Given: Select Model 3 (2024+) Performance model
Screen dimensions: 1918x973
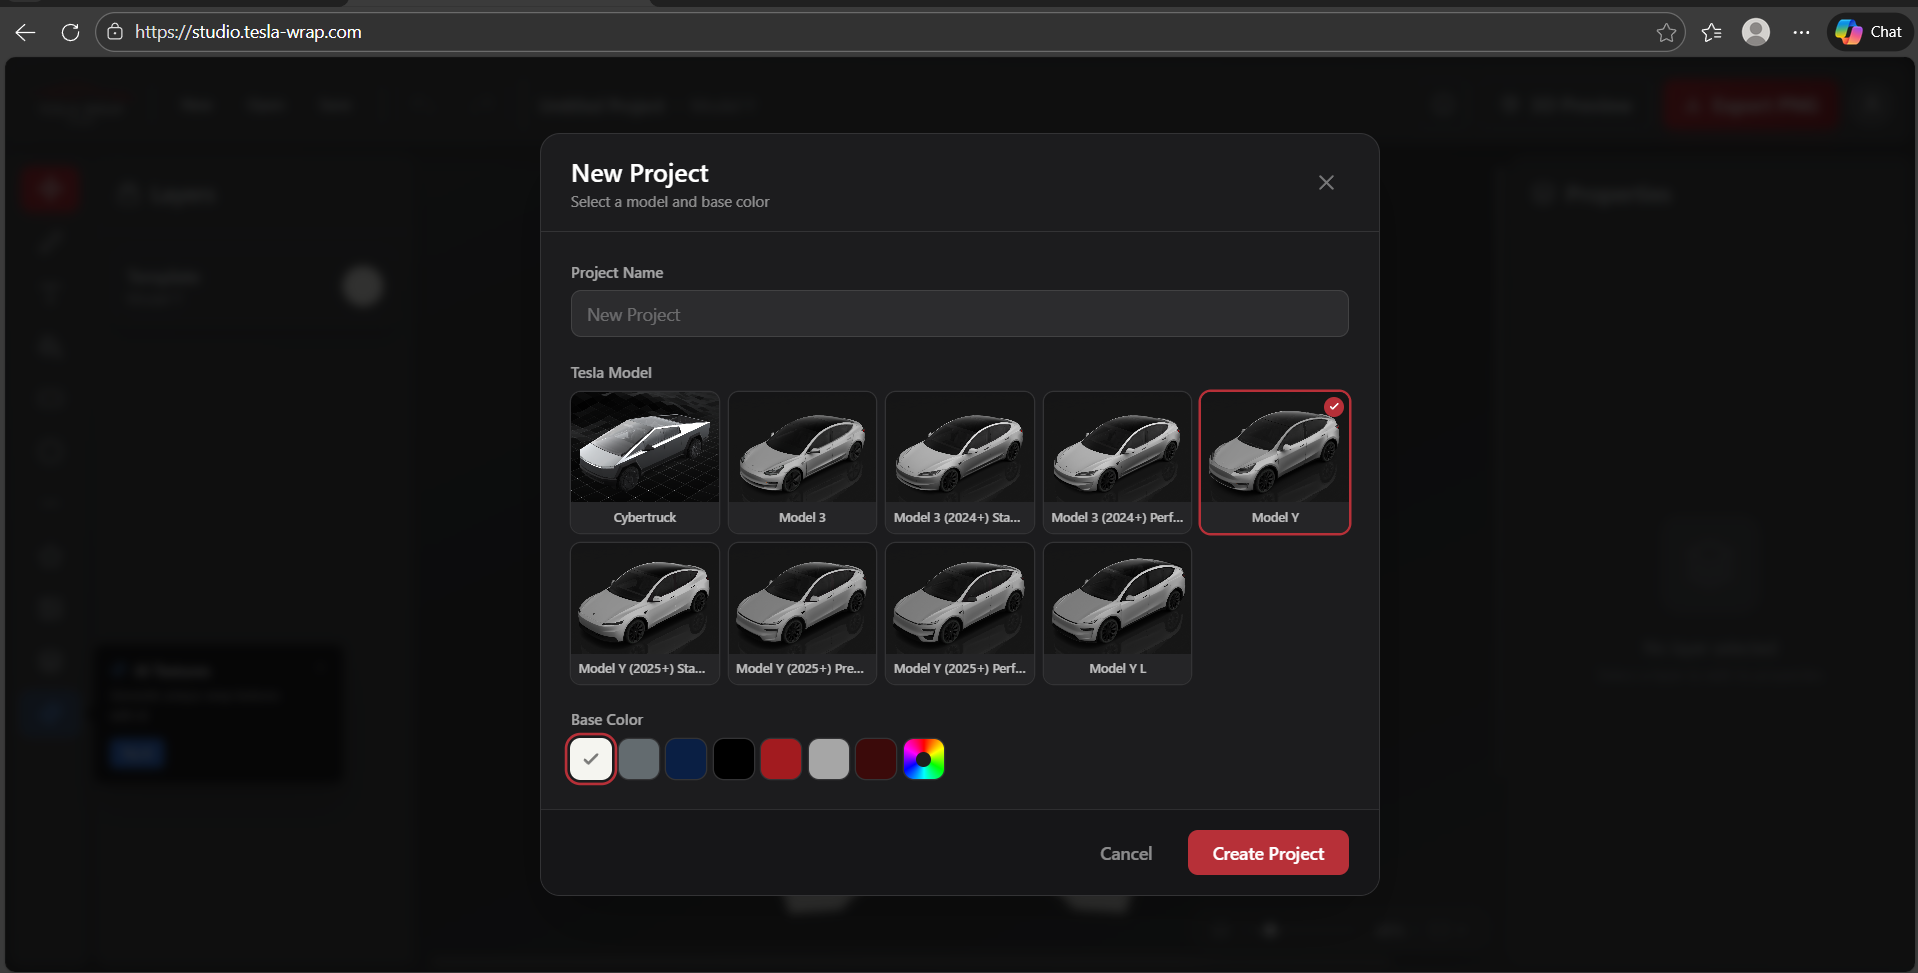Looking at the screenshot, I should pos(1117,462).
